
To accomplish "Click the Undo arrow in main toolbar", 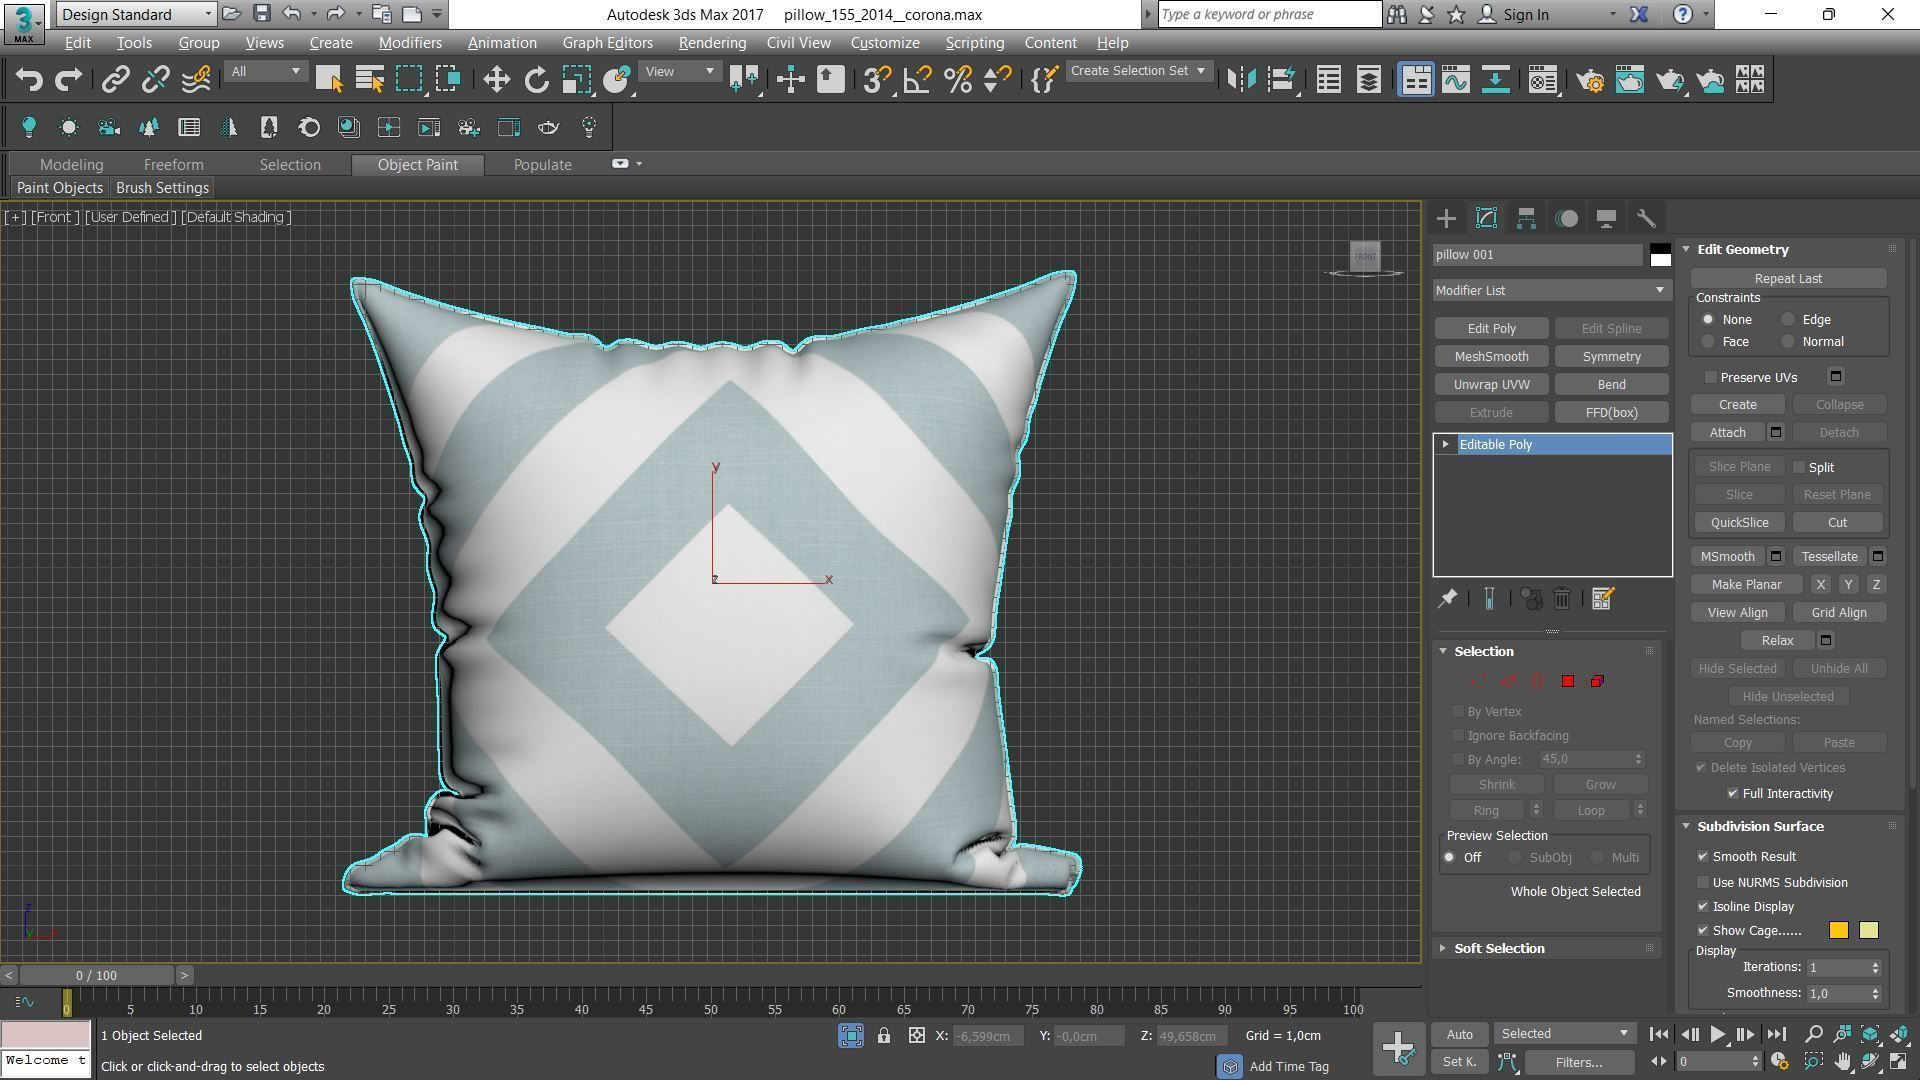I will tap(29, 80).
